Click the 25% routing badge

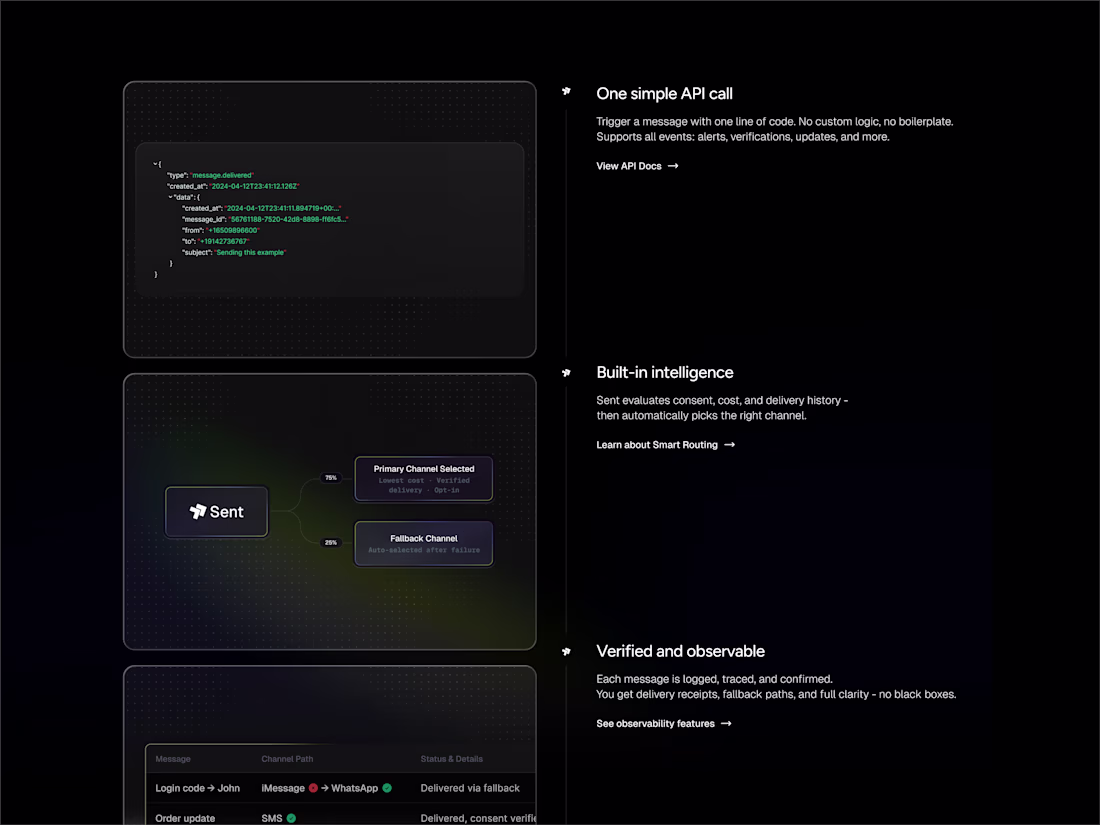click(330, 542)
